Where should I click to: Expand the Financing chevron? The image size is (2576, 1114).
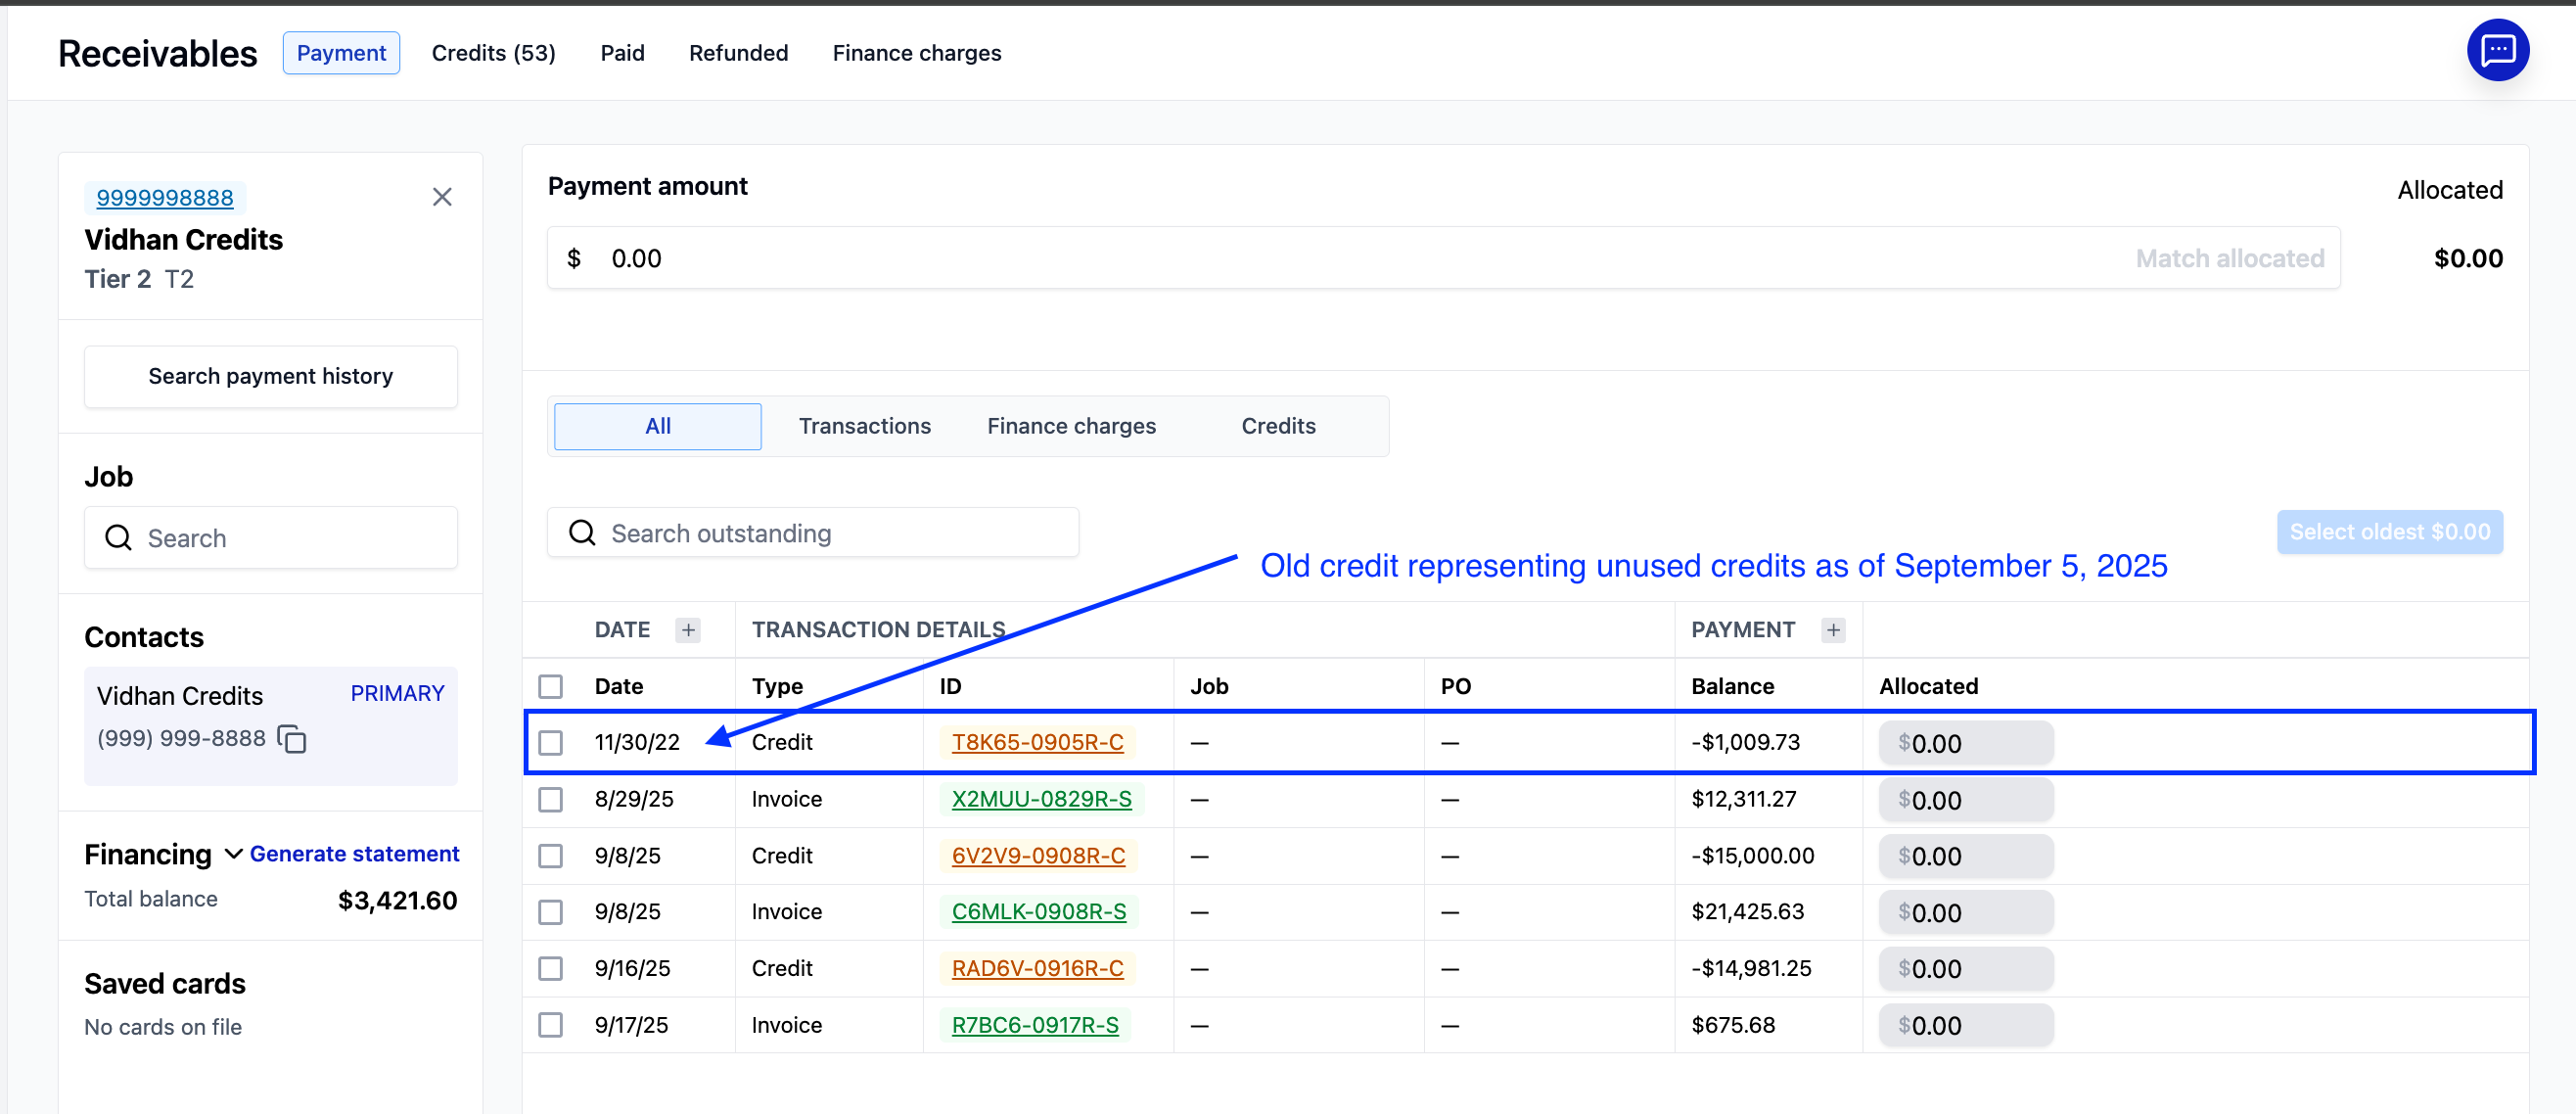point(233,854)
